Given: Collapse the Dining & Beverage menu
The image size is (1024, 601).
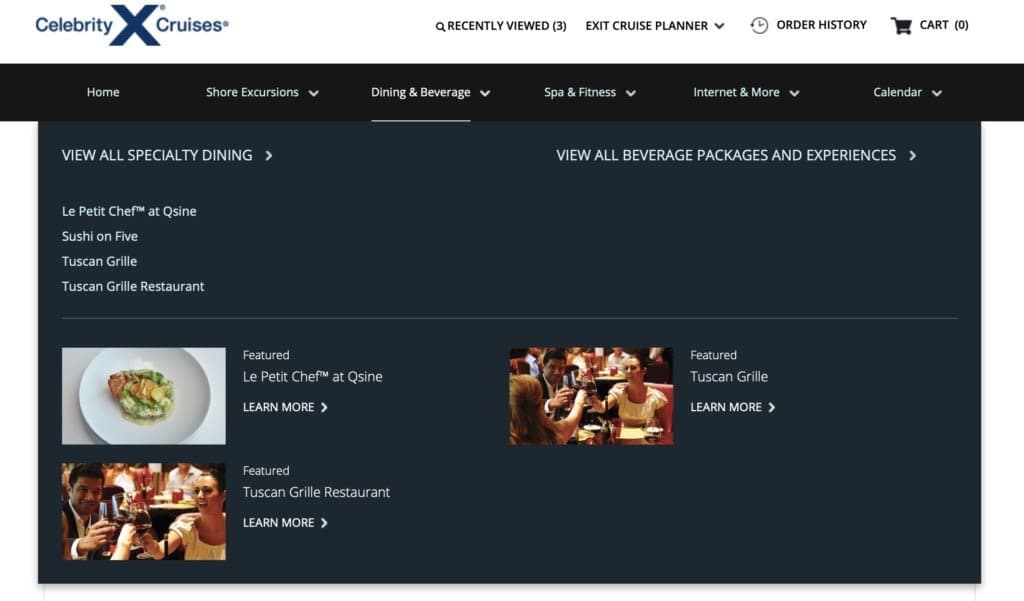Looking at the screenshot, I should (485, 93).
